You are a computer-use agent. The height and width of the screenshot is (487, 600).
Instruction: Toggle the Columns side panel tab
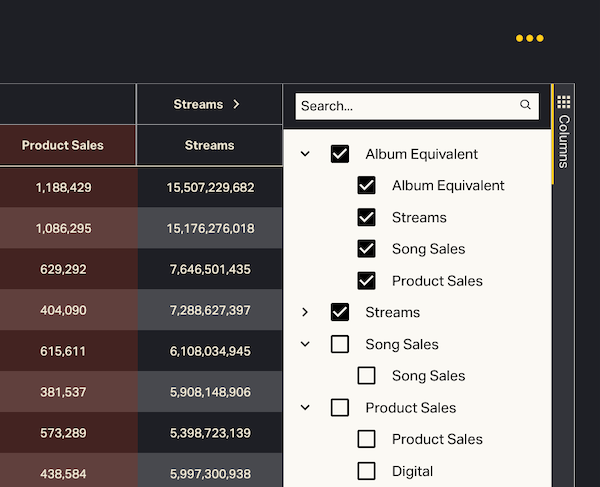pyautogui.click(x=564, y=140)
